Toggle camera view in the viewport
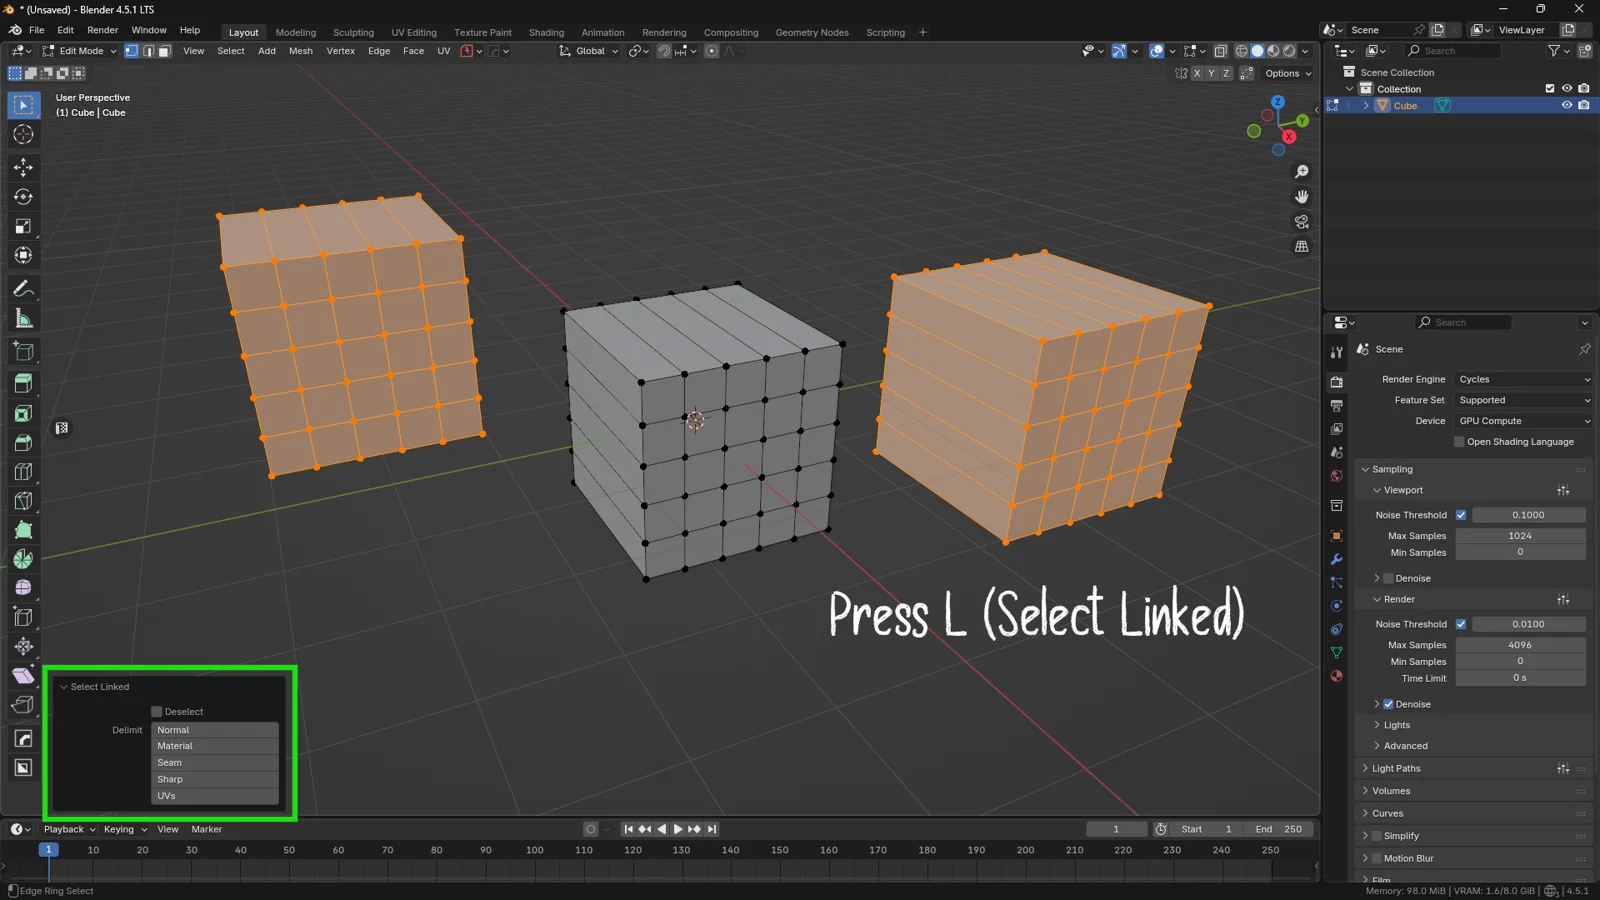Viewport: 1600px width, 900px height. pos(1301,222)
